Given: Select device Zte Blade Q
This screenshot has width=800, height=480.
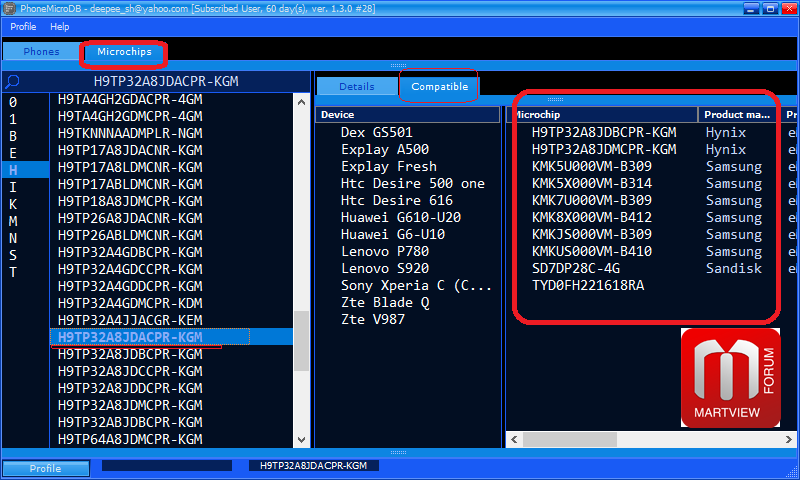Looking at the screenshot, I should pos(385,302).
